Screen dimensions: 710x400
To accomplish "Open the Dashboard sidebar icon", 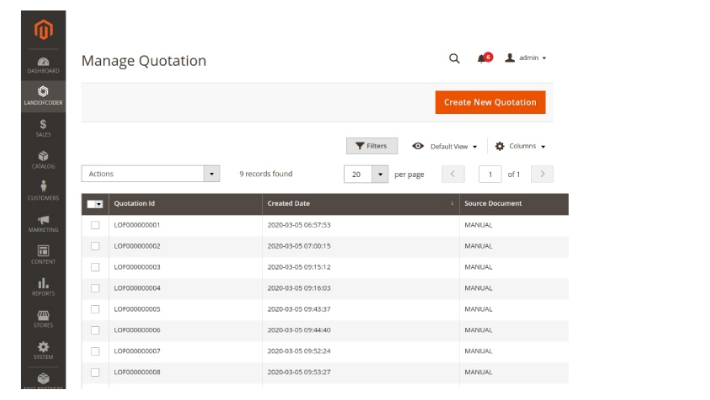I will click(43, 64).
